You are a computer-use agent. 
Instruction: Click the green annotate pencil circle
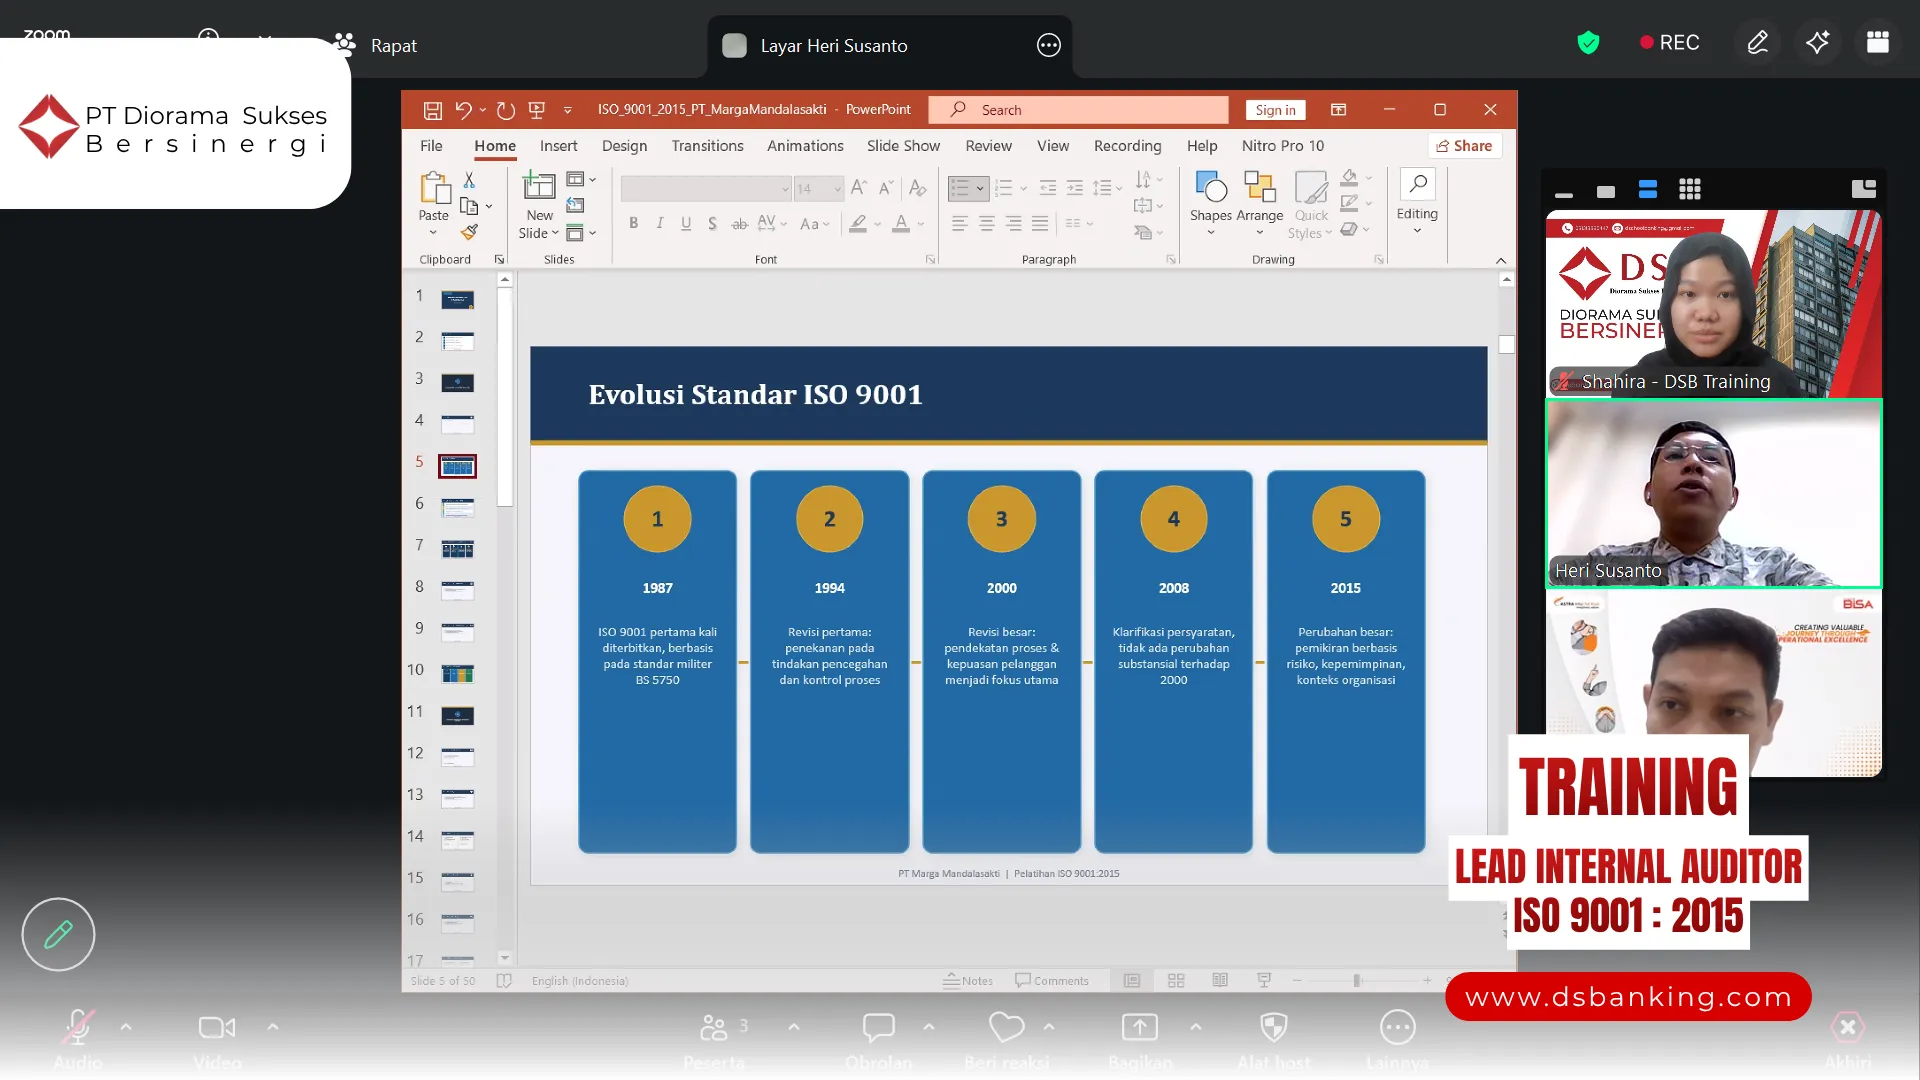58,934
